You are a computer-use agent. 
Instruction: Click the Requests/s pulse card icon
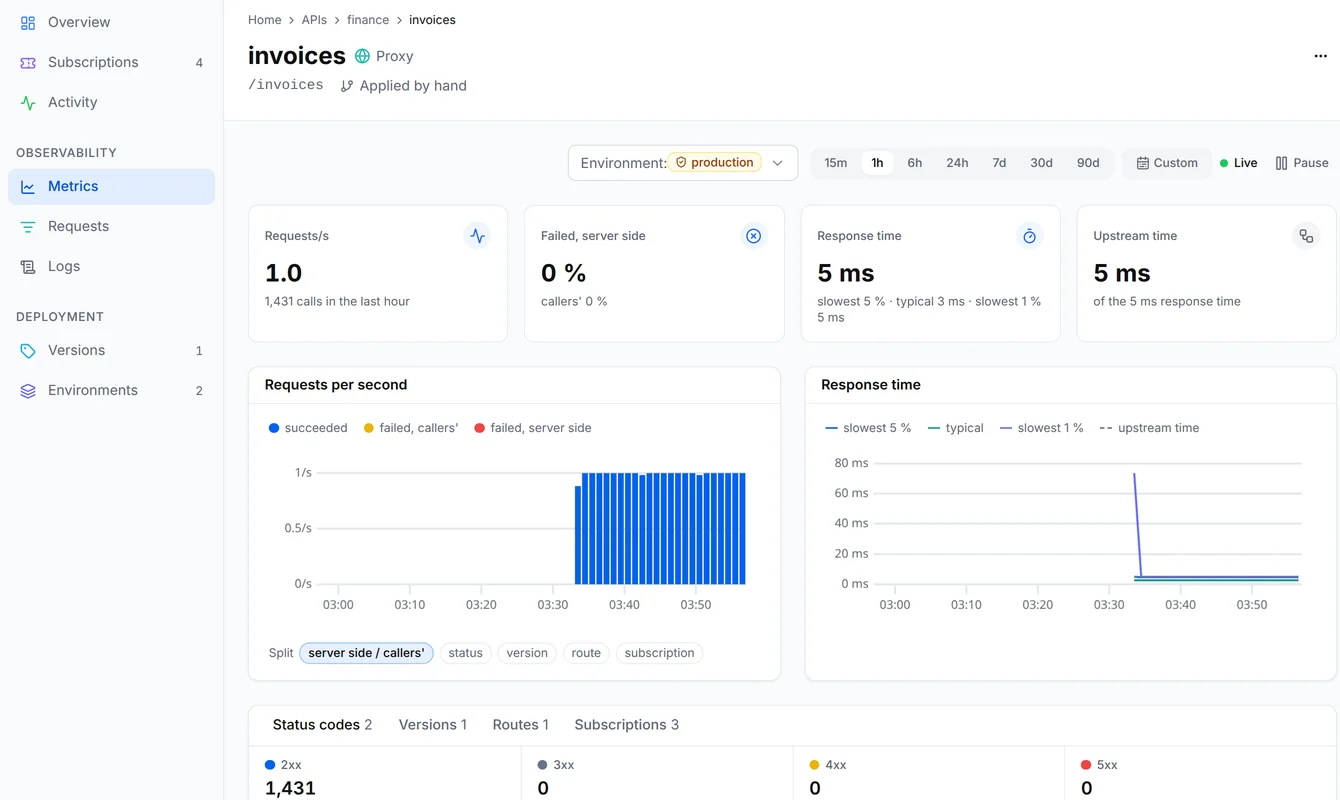coord(478,236)
